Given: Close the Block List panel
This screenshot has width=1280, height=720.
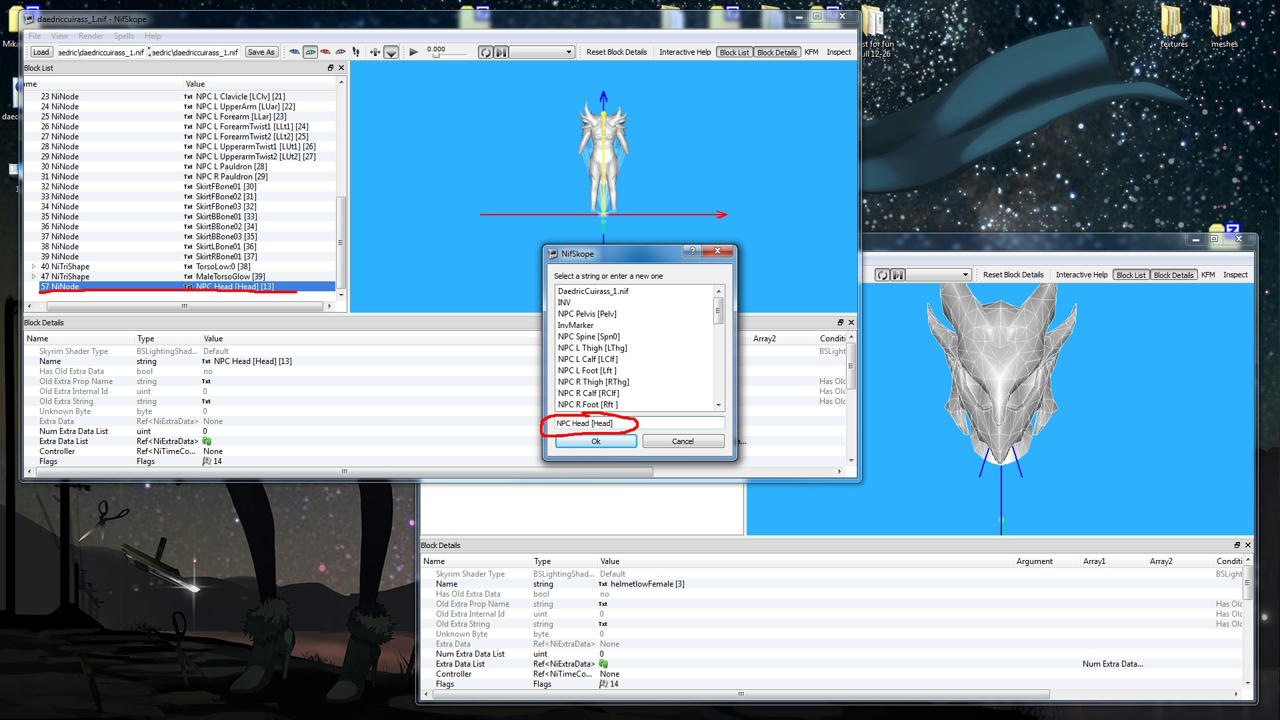Looking at the screenshot, I should pos(341,68).
